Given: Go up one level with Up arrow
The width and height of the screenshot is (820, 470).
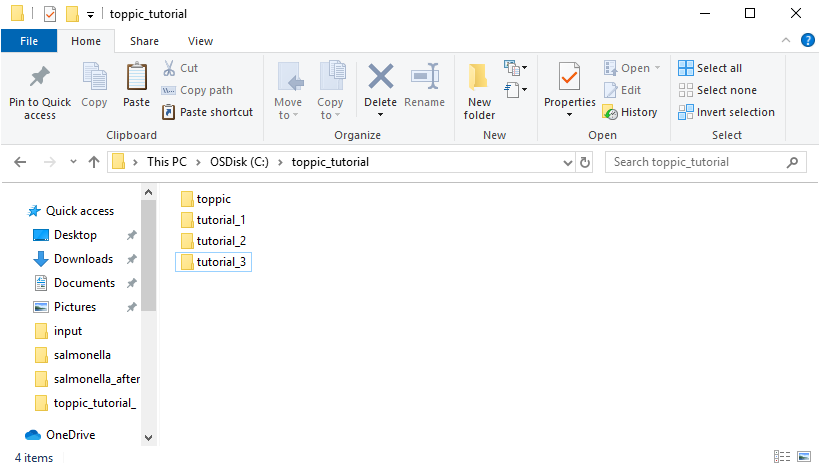Looking at the screenshot, I should coord(94,162).
